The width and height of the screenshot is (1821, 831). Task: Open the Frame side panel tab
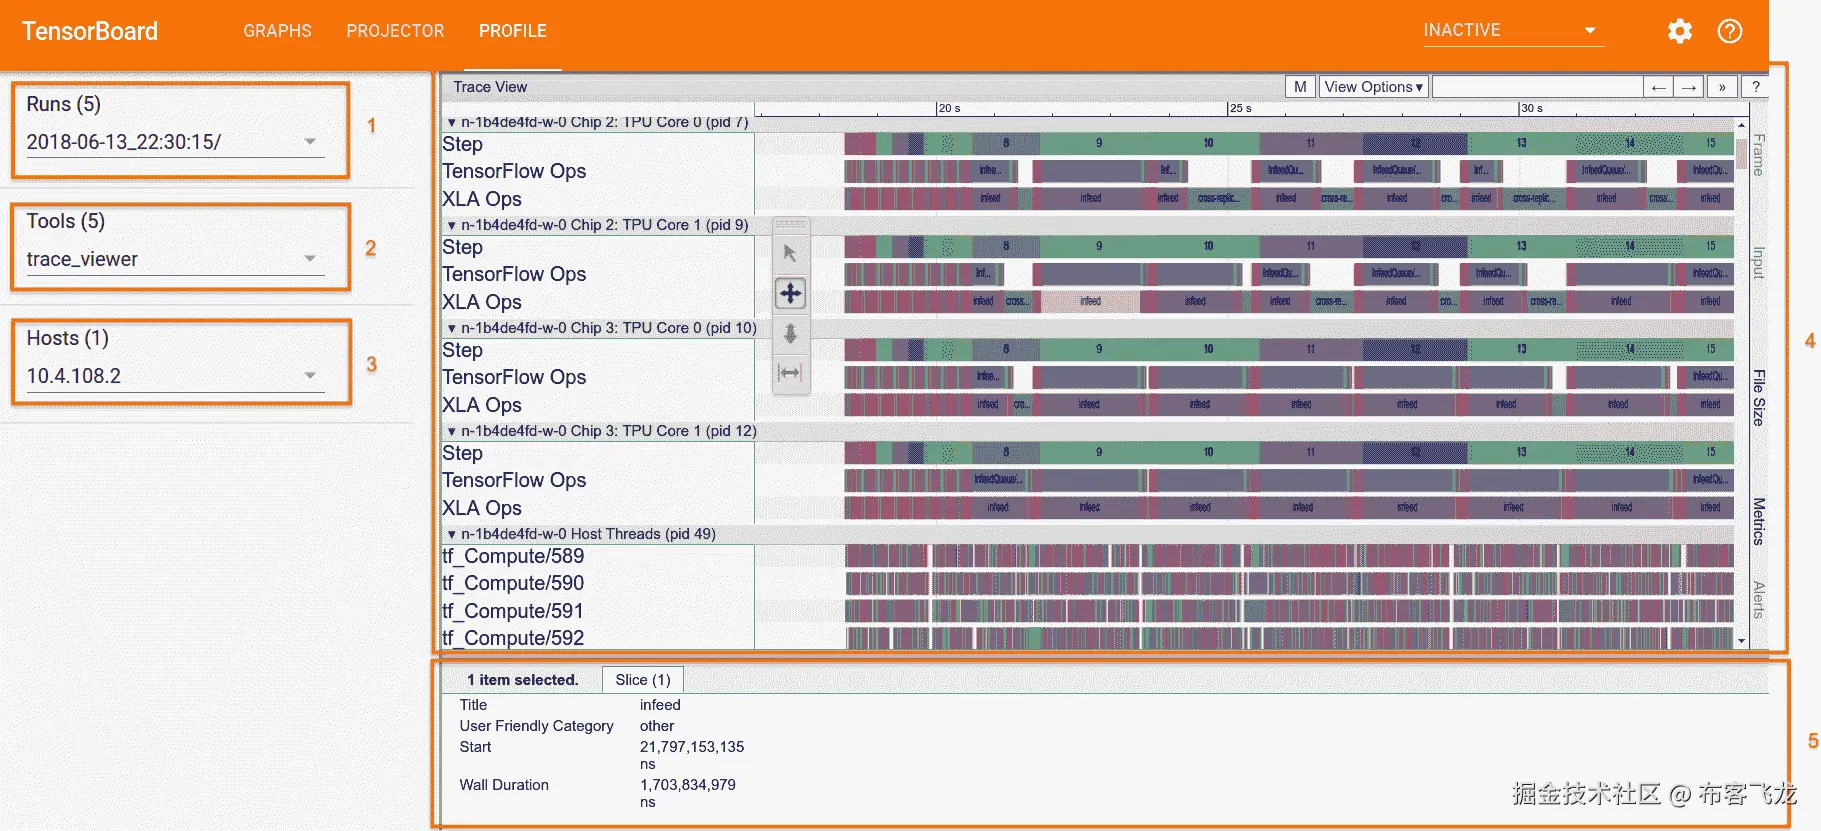(1759, 155)
